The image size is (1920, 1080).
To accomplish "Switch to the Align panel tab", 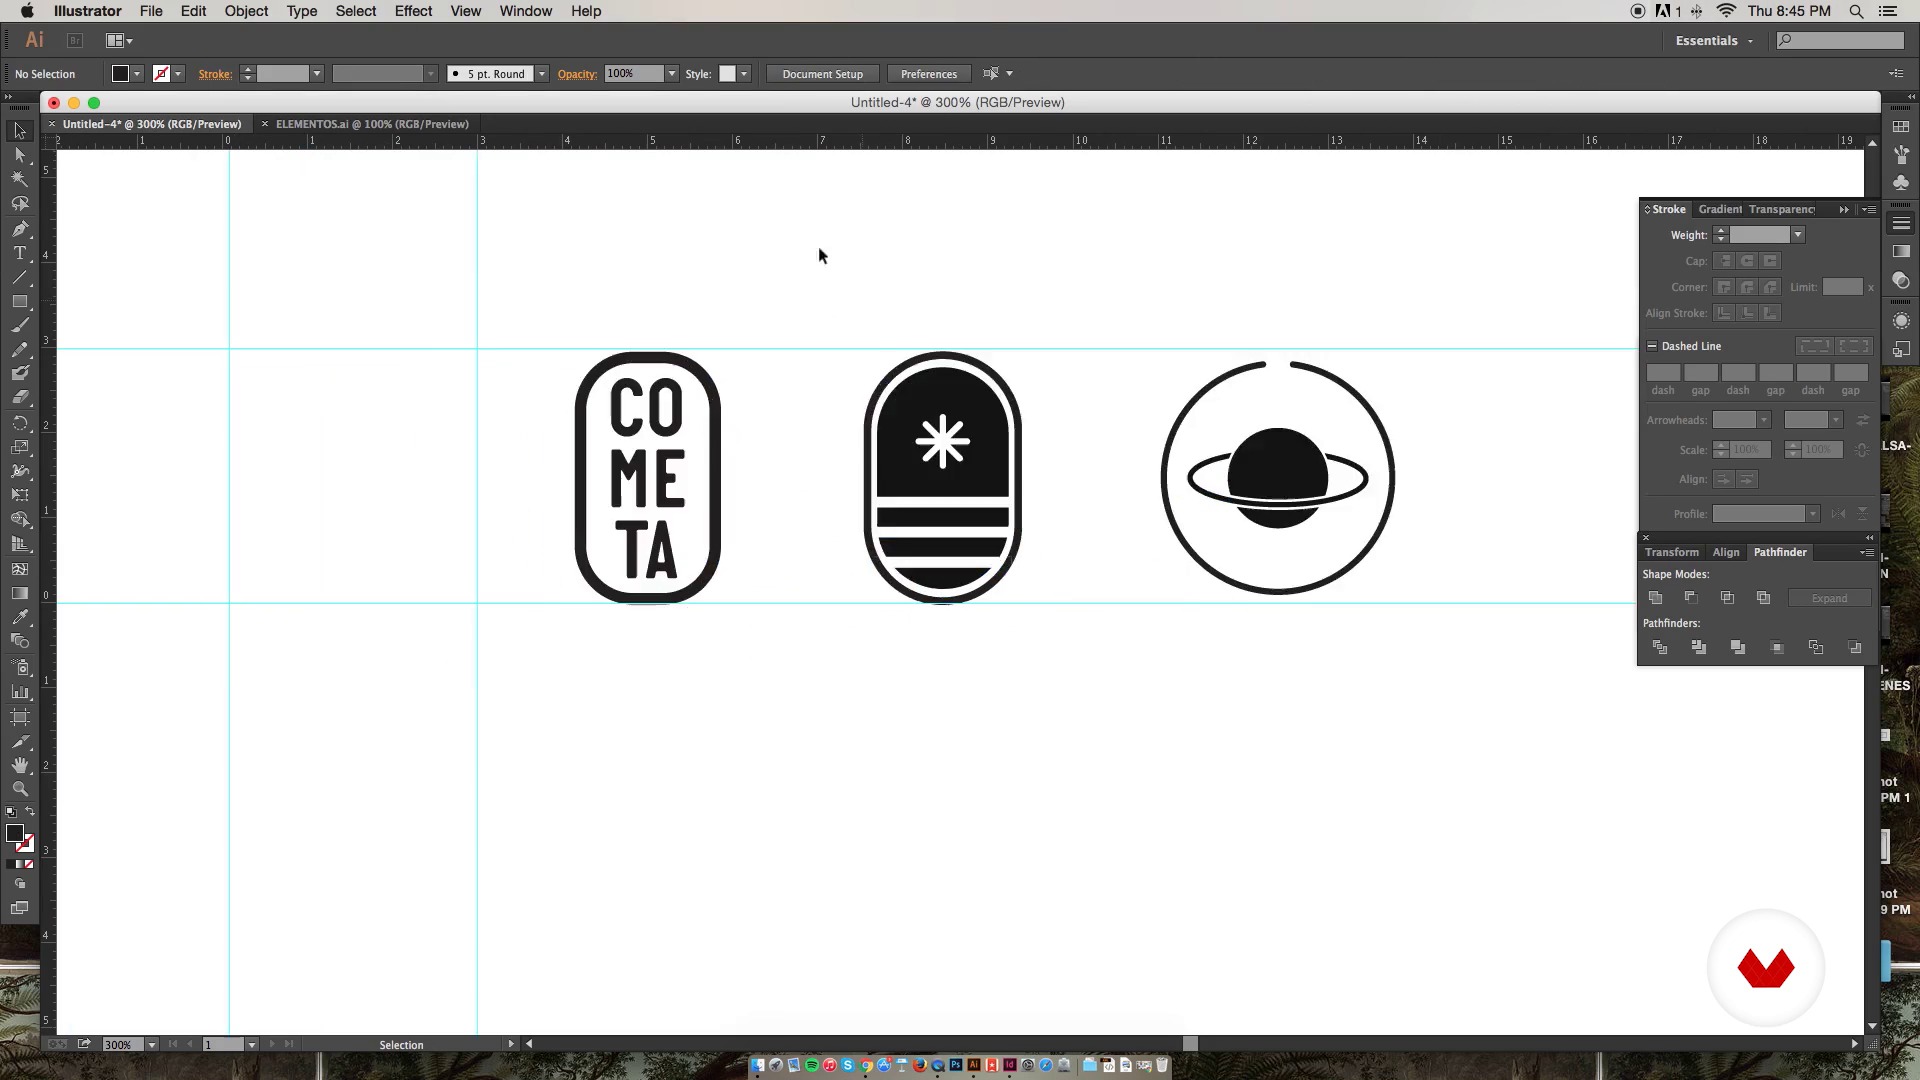I will [x=1725, y=552].
